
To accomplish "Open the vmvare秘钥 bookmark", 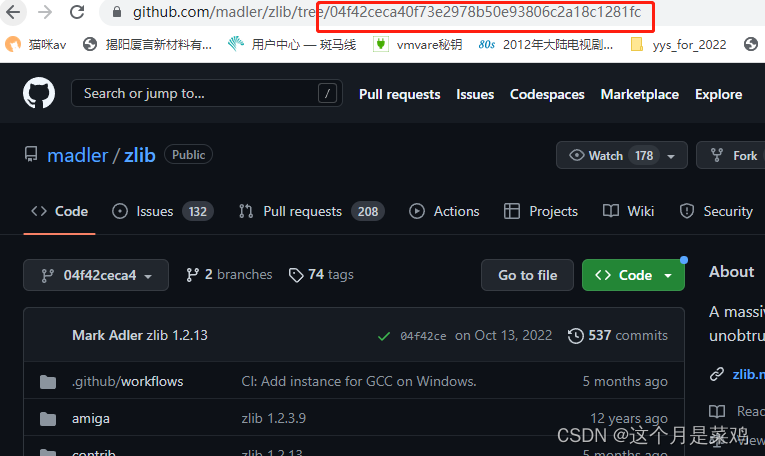I will (x=418, y=45).
